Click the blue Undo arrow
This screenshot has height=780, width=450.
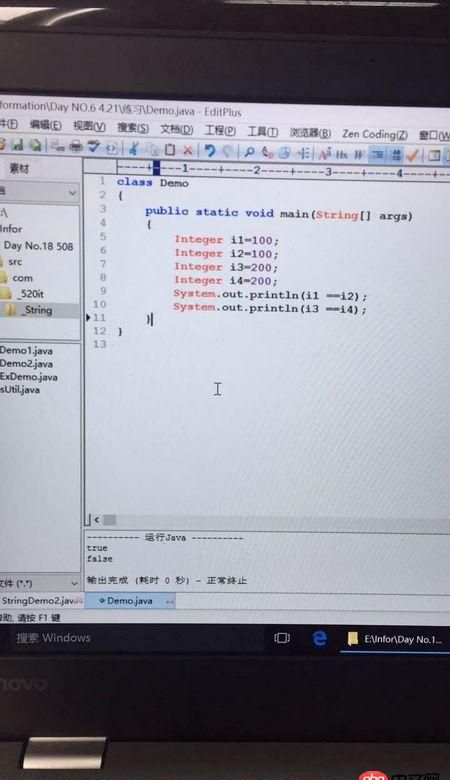210,151
